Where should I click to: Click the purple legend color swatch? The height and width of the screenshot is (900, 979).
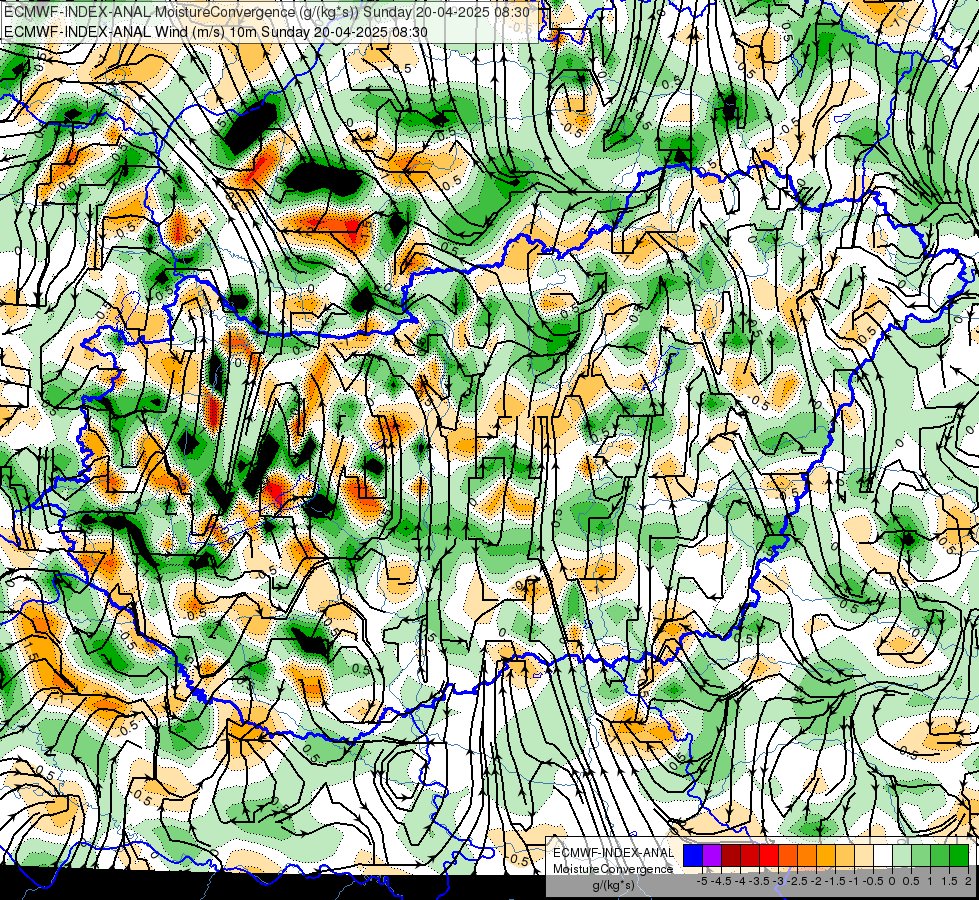[712, 855]
